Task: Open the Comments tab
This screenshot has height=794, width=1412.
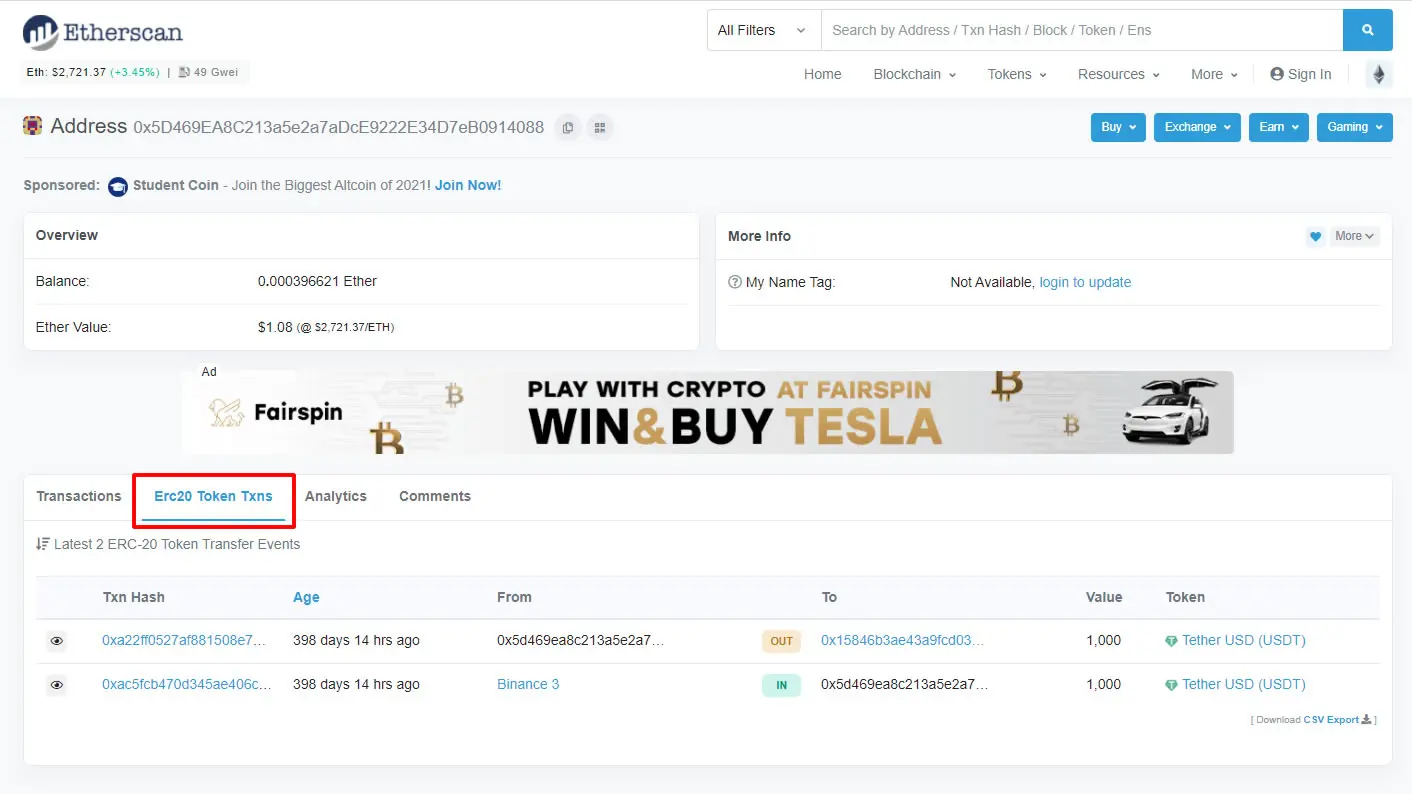Action: tap(435, 496)
